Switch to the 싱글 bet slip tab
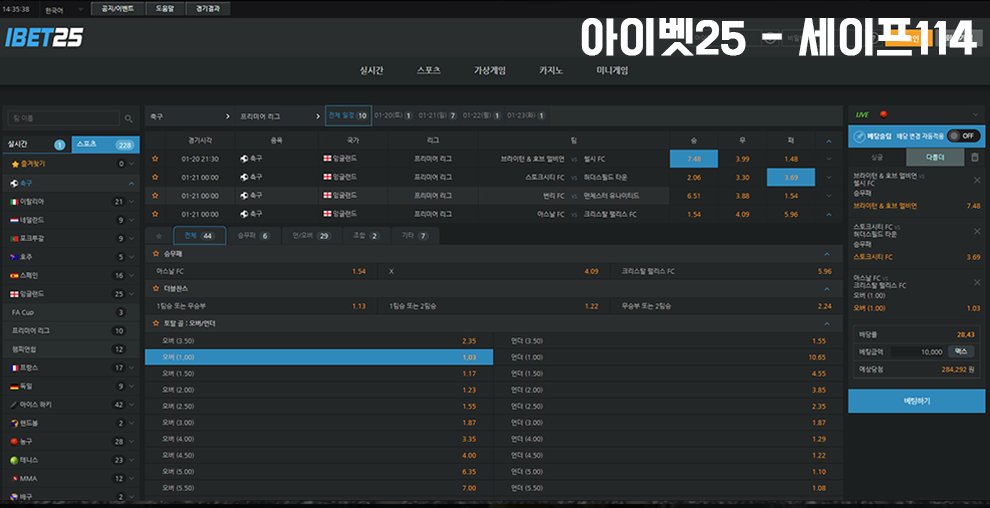990x508 pixels. pos(877,157)
